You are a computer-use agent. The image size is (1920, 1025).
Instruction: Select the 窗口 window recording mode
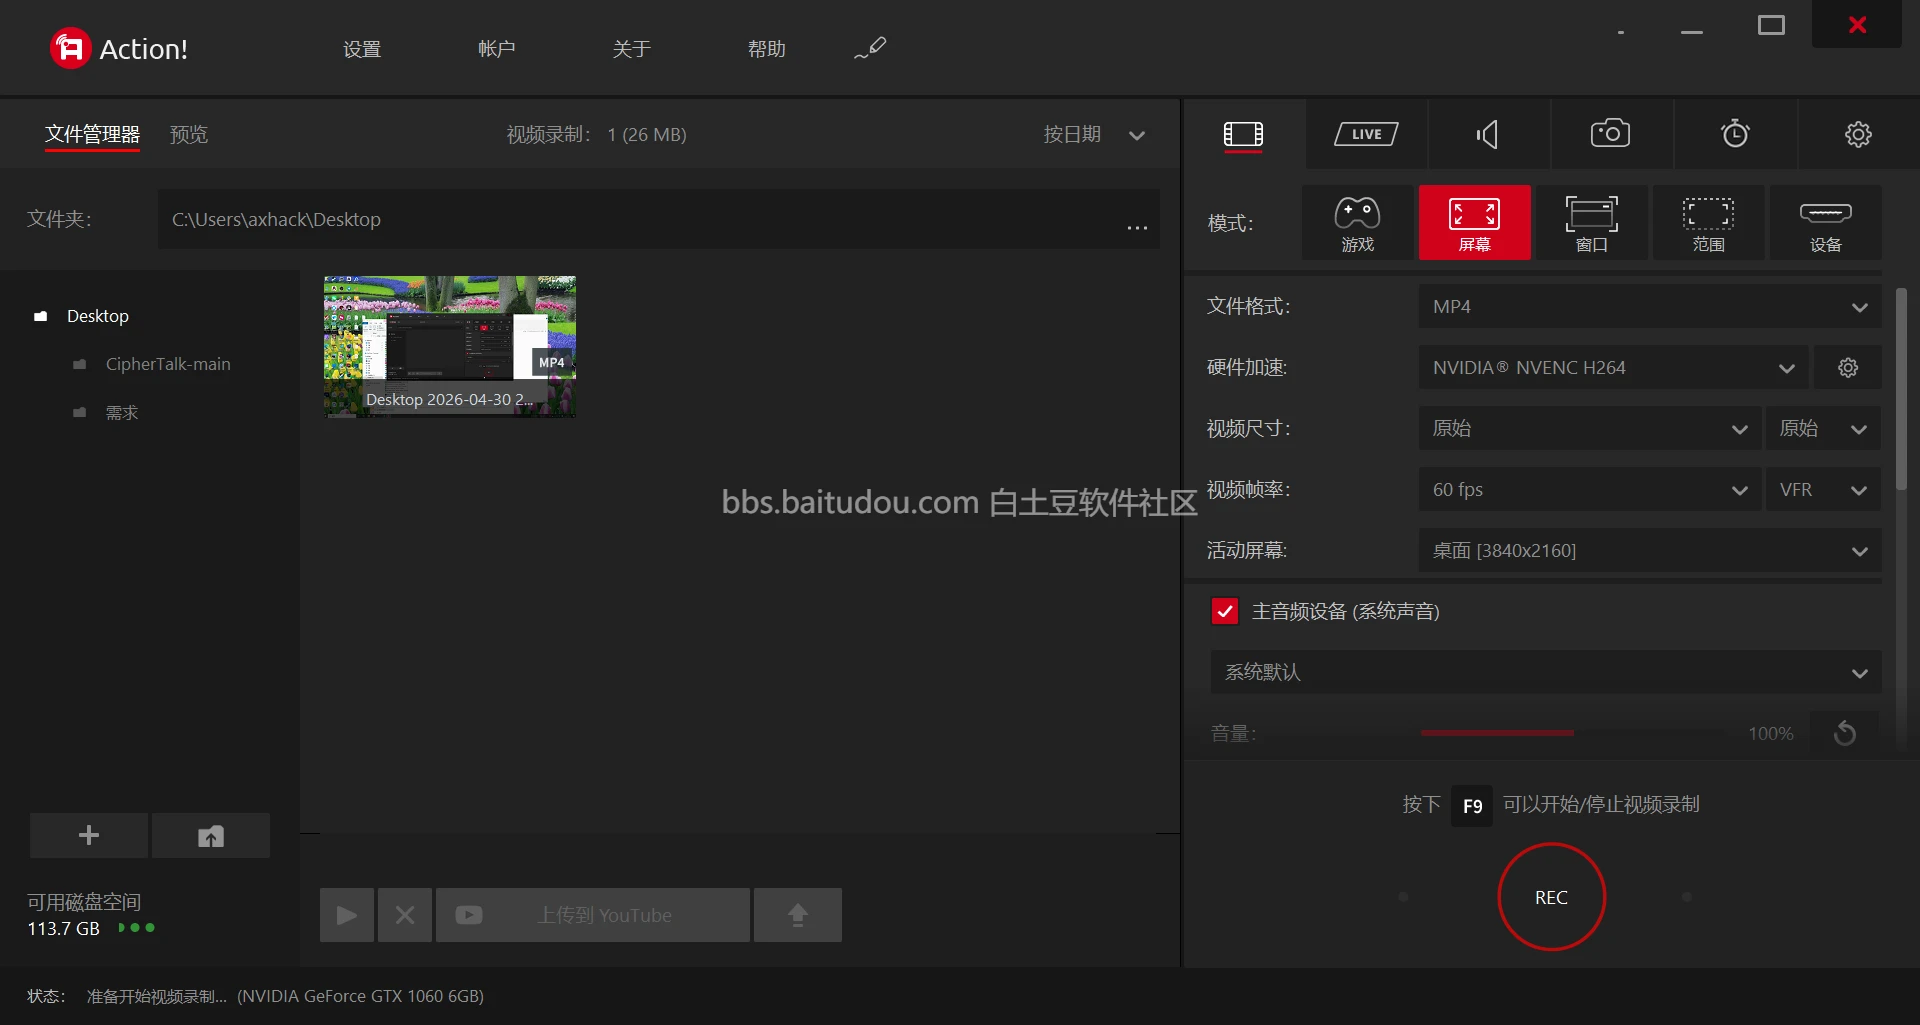point(1591,223)
